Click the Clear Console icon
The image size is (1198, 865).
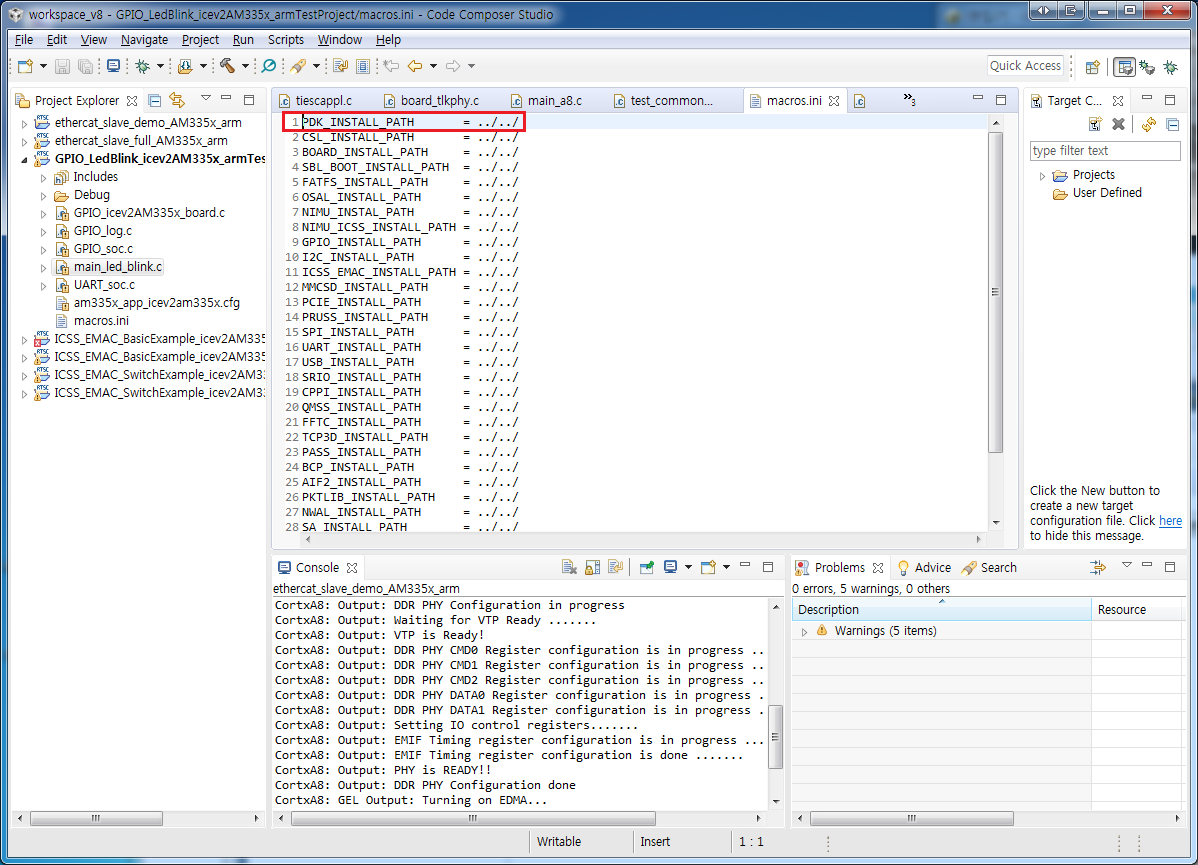click(x=568, y=567)
